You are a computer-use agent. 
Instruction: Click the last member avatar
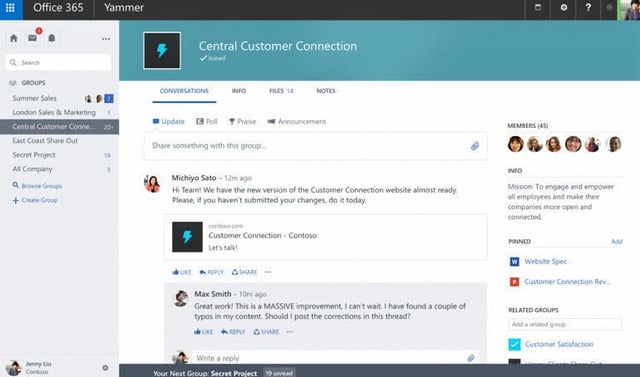click(614, 144)
